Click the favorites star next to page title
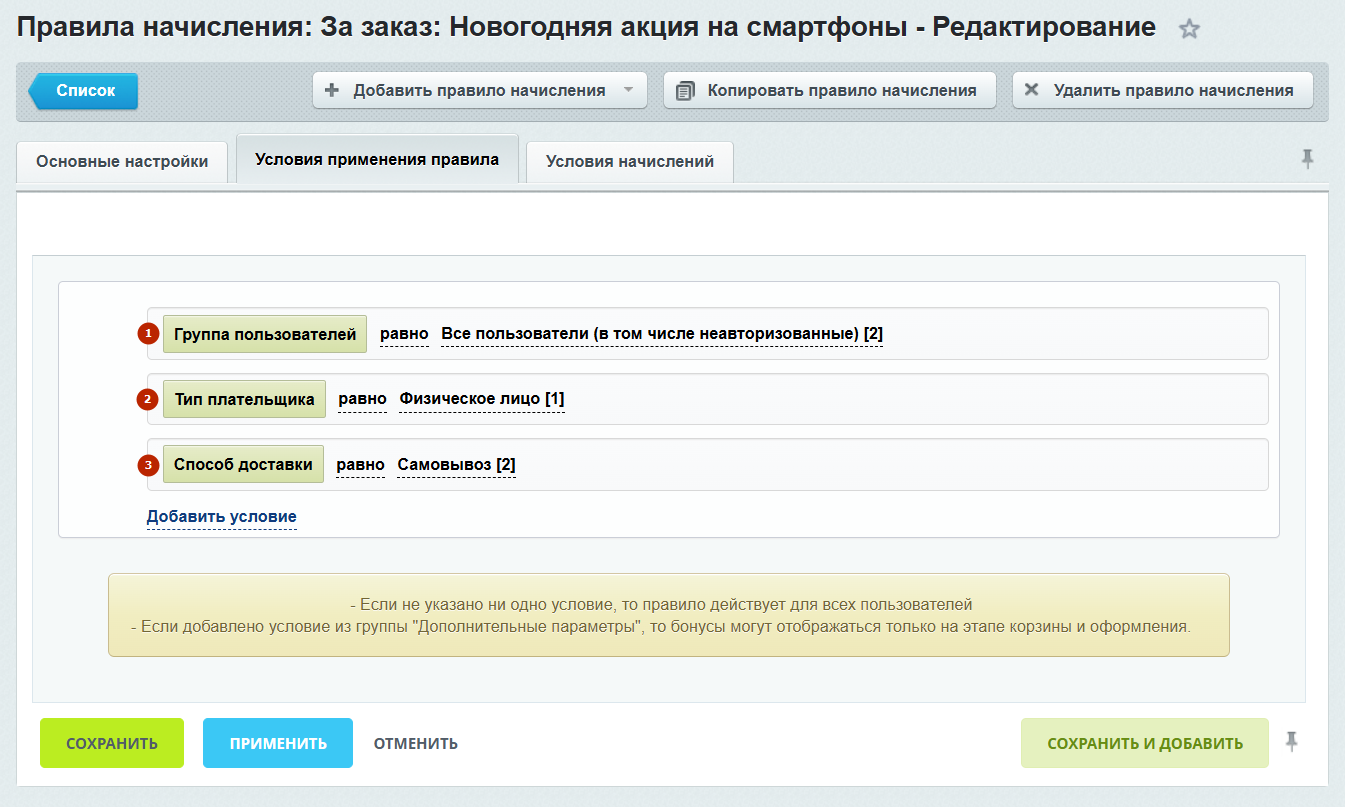Image resolution: width=1345 pixels, height=807 pixels. pyautogui.click(x=1189, y=29)
